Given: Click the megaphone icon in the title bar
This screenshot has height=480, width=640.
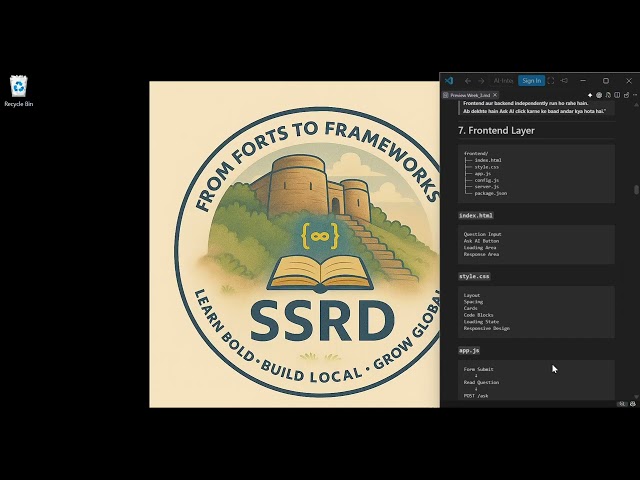Looking at the screenshot, I should [564, 81].
